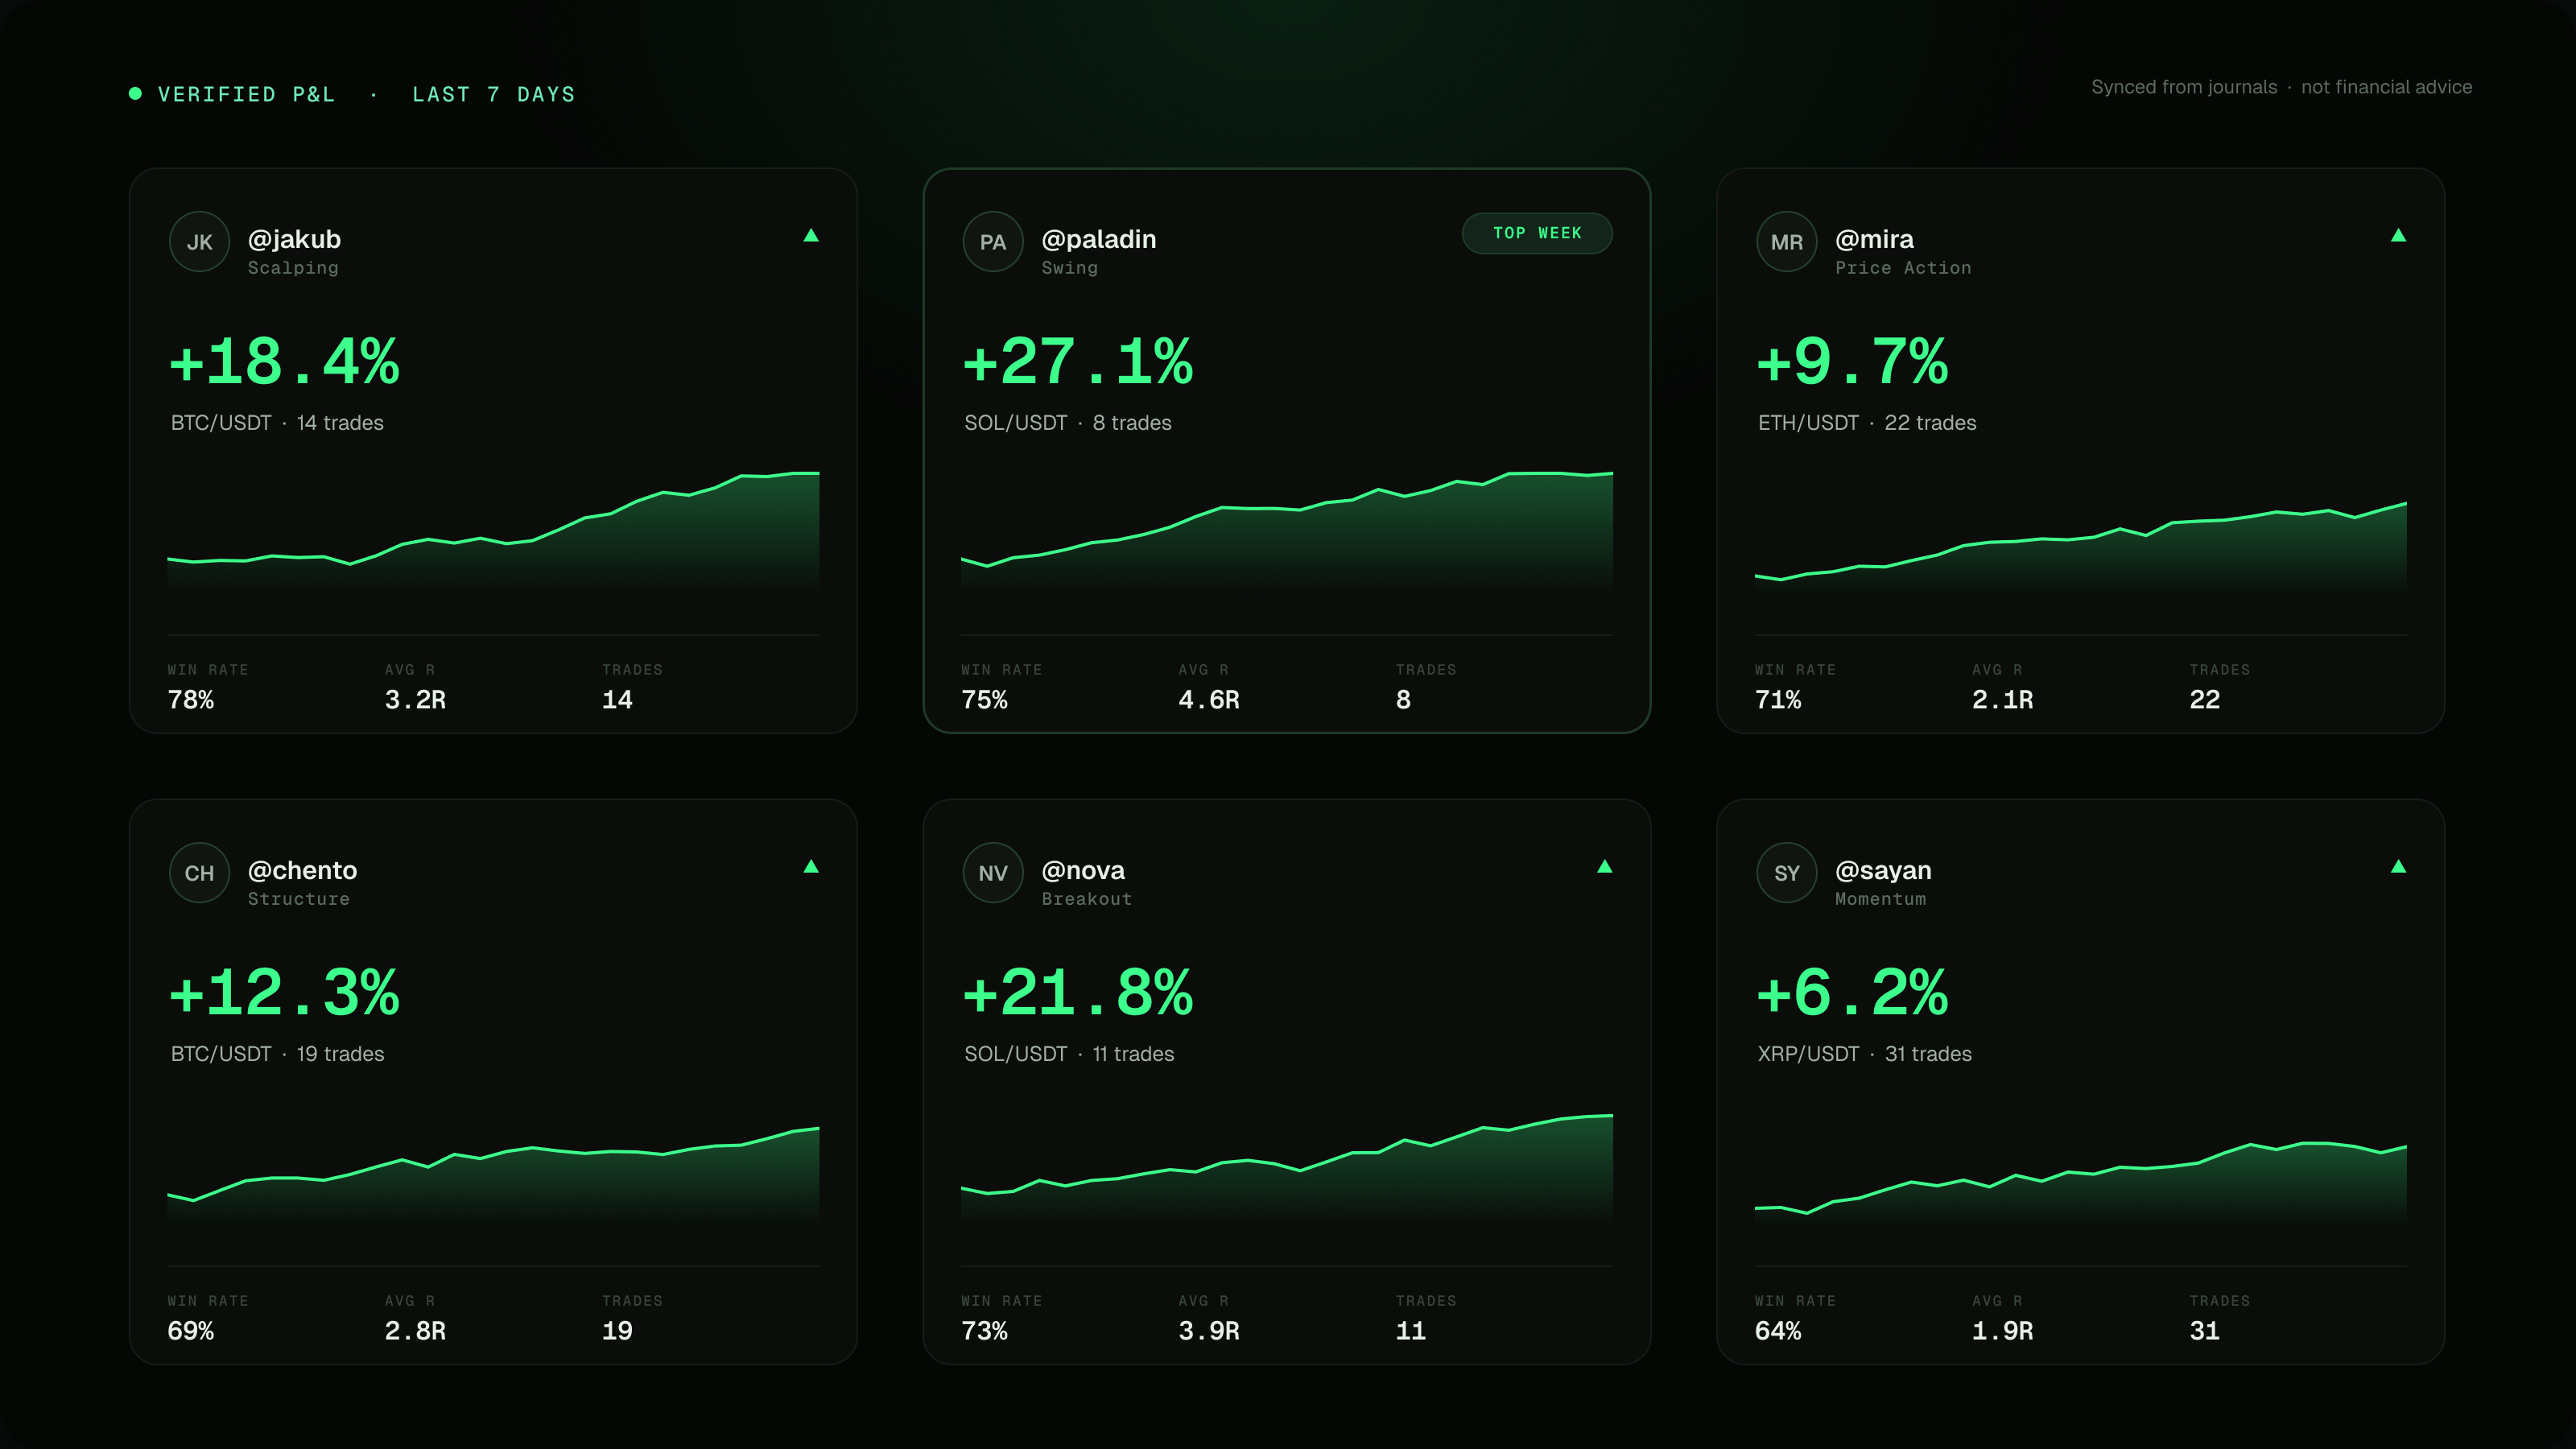Click the +27.1% return figure
The width and height of the screenshot is (2576, 1449).
point(1078,361)
